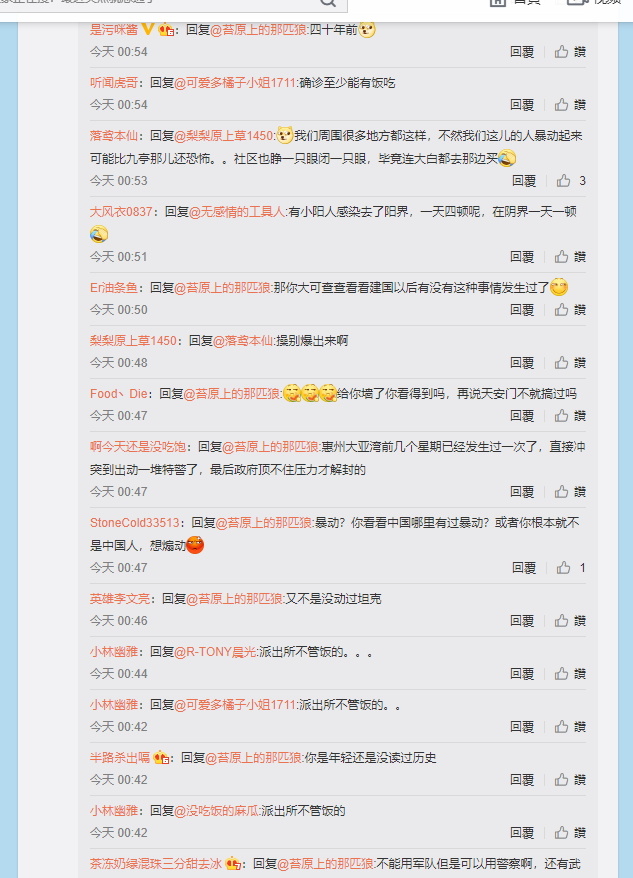The height and width of the screenshot is (878, 633).
Task: Open mention @R-TONY晨光
Action: coord(215,652)
